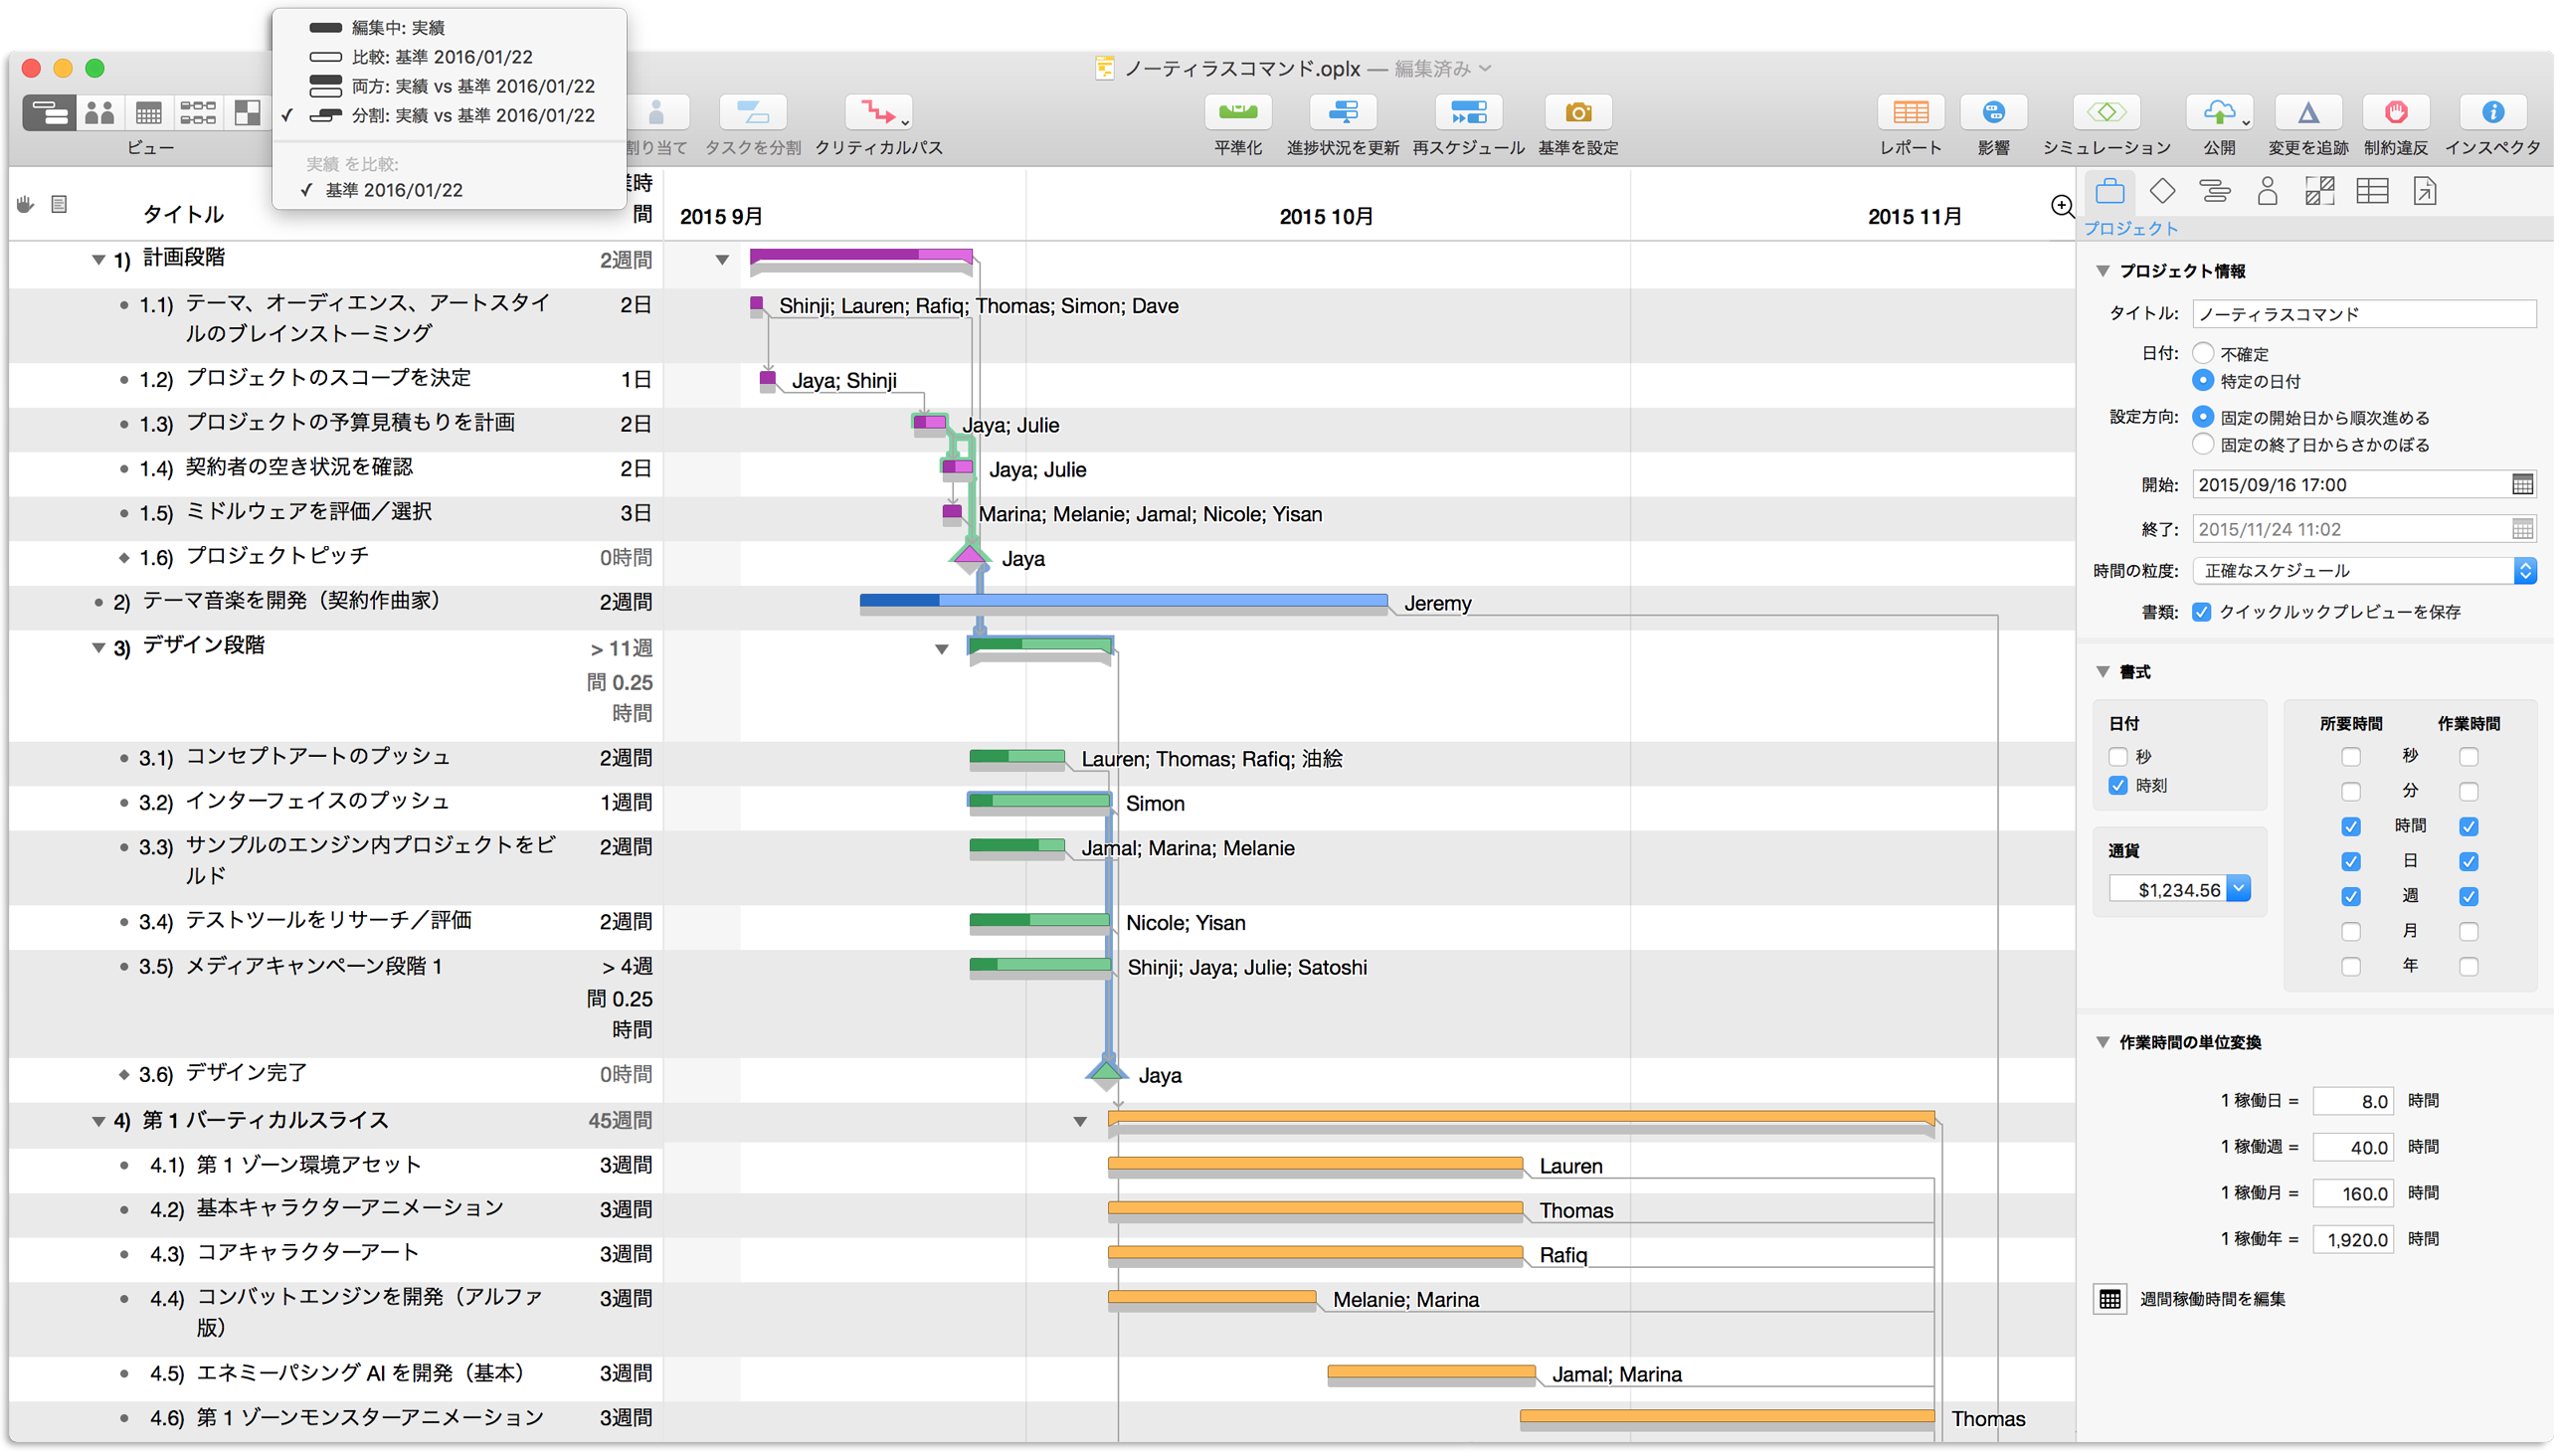
Task: Open the title 編集済み dropdown chevron
Action: pyautogui.click(x=1485, y=68)
